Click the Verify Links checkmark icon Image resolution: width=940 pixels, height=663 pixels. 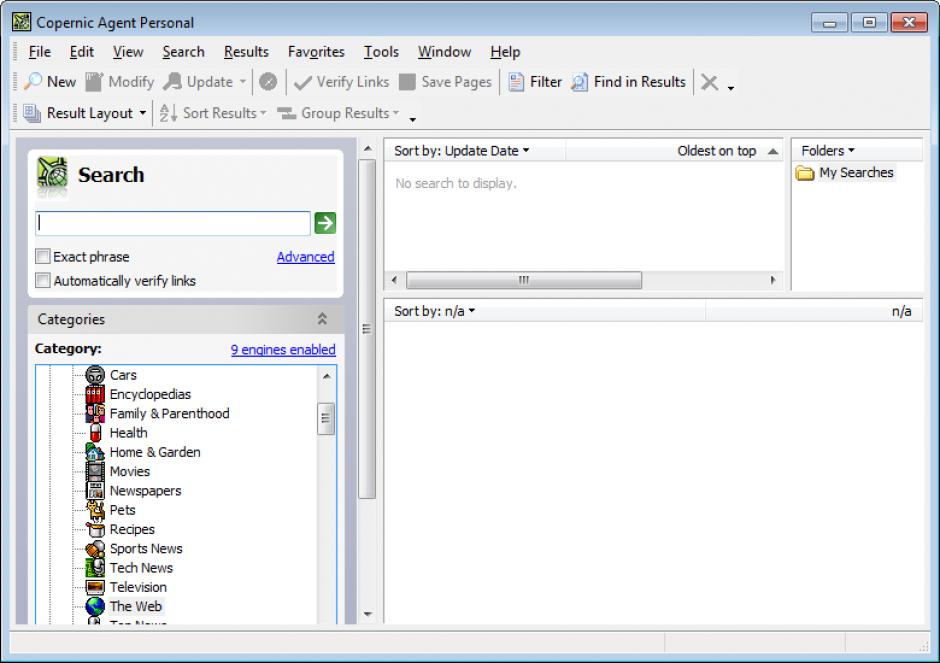[303, 82]
